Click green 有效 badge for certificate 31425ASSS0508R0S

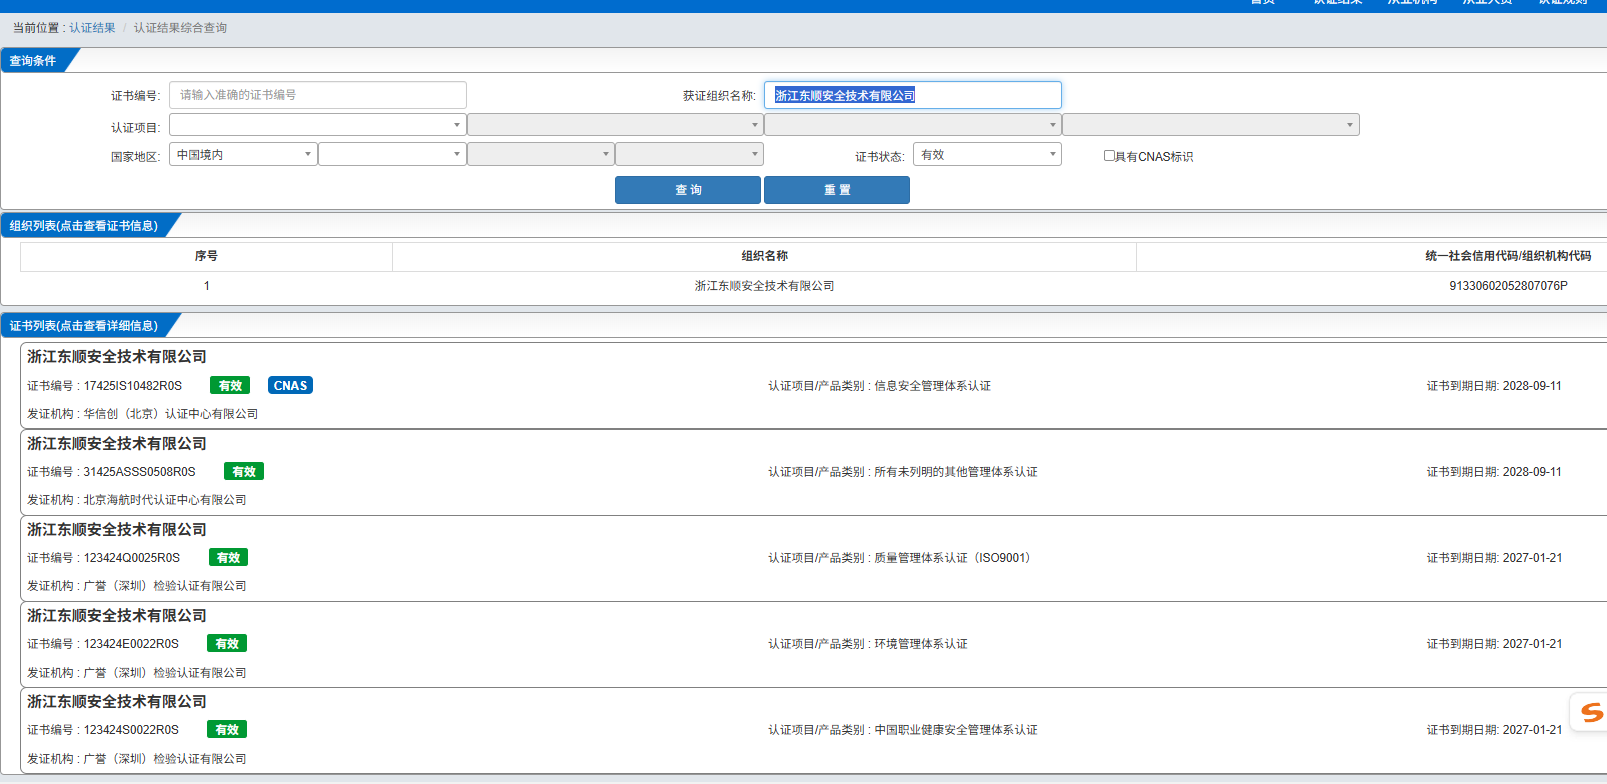click(x=244, y=472)
